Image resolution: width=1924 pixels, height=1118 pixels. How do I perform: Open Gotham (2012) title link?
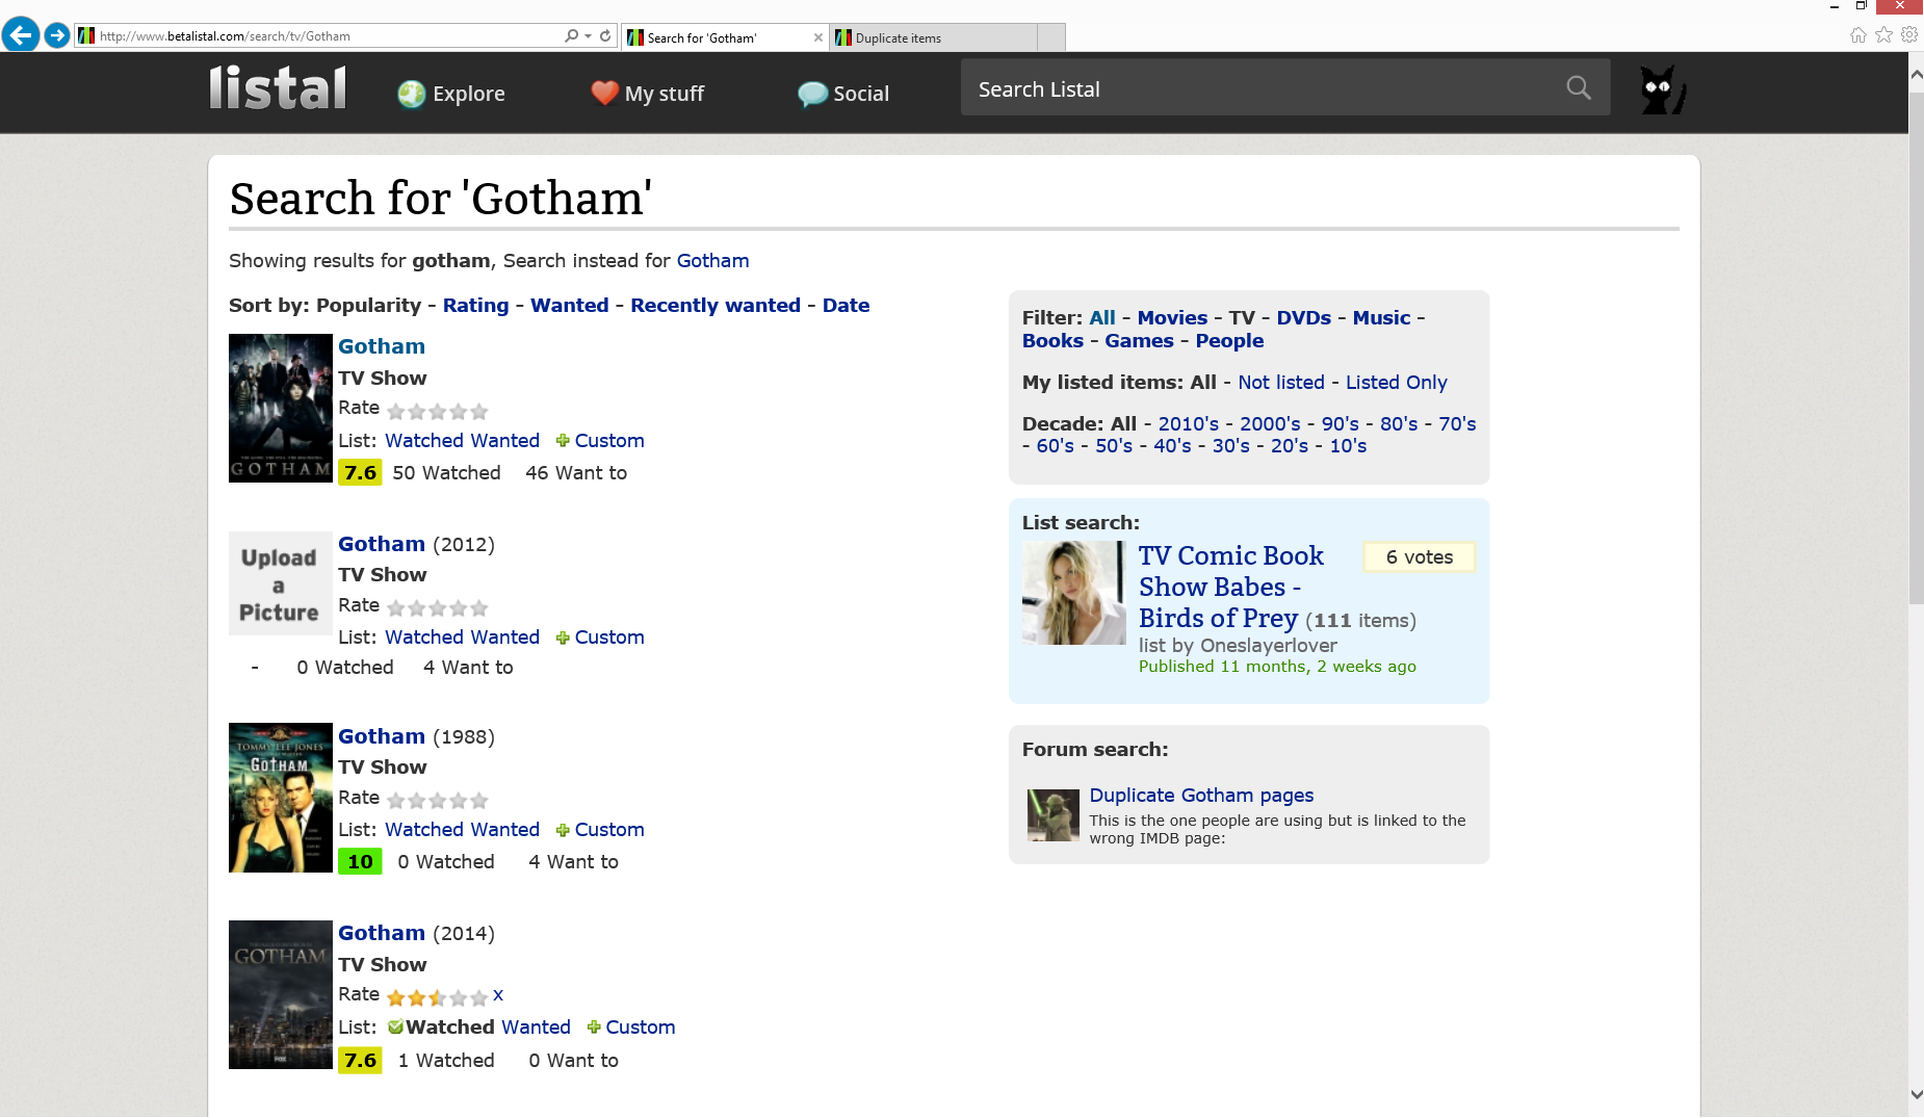[381, 544]
